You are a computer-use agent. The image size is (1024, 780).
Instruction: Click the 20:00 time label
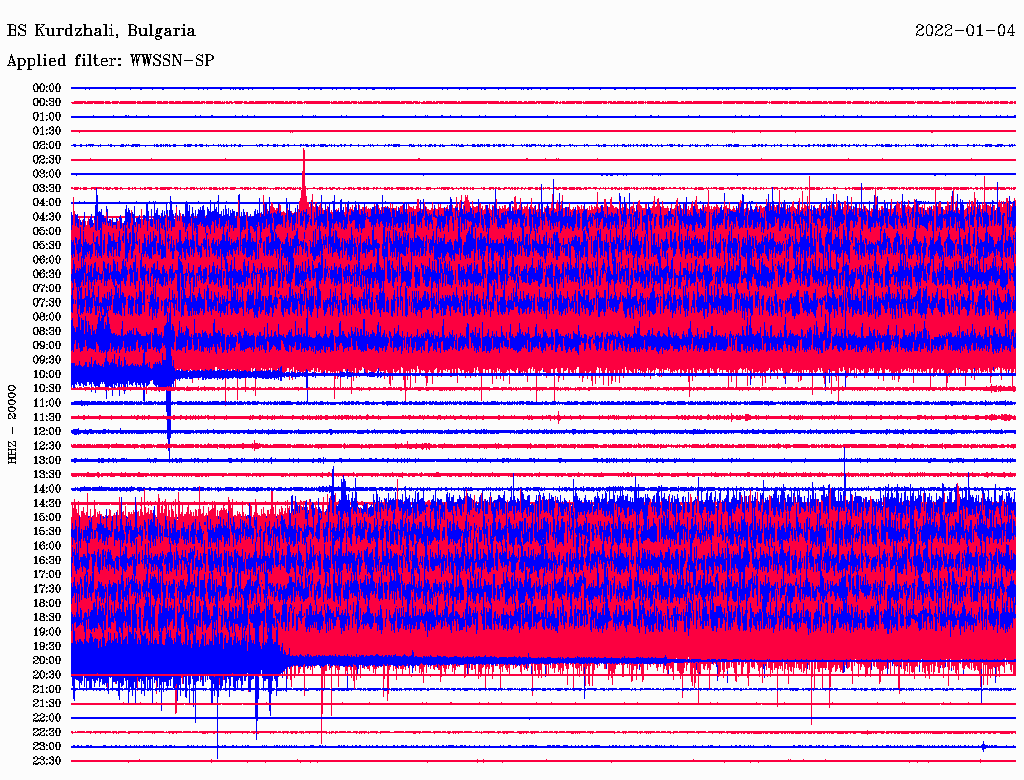(47, 660)
